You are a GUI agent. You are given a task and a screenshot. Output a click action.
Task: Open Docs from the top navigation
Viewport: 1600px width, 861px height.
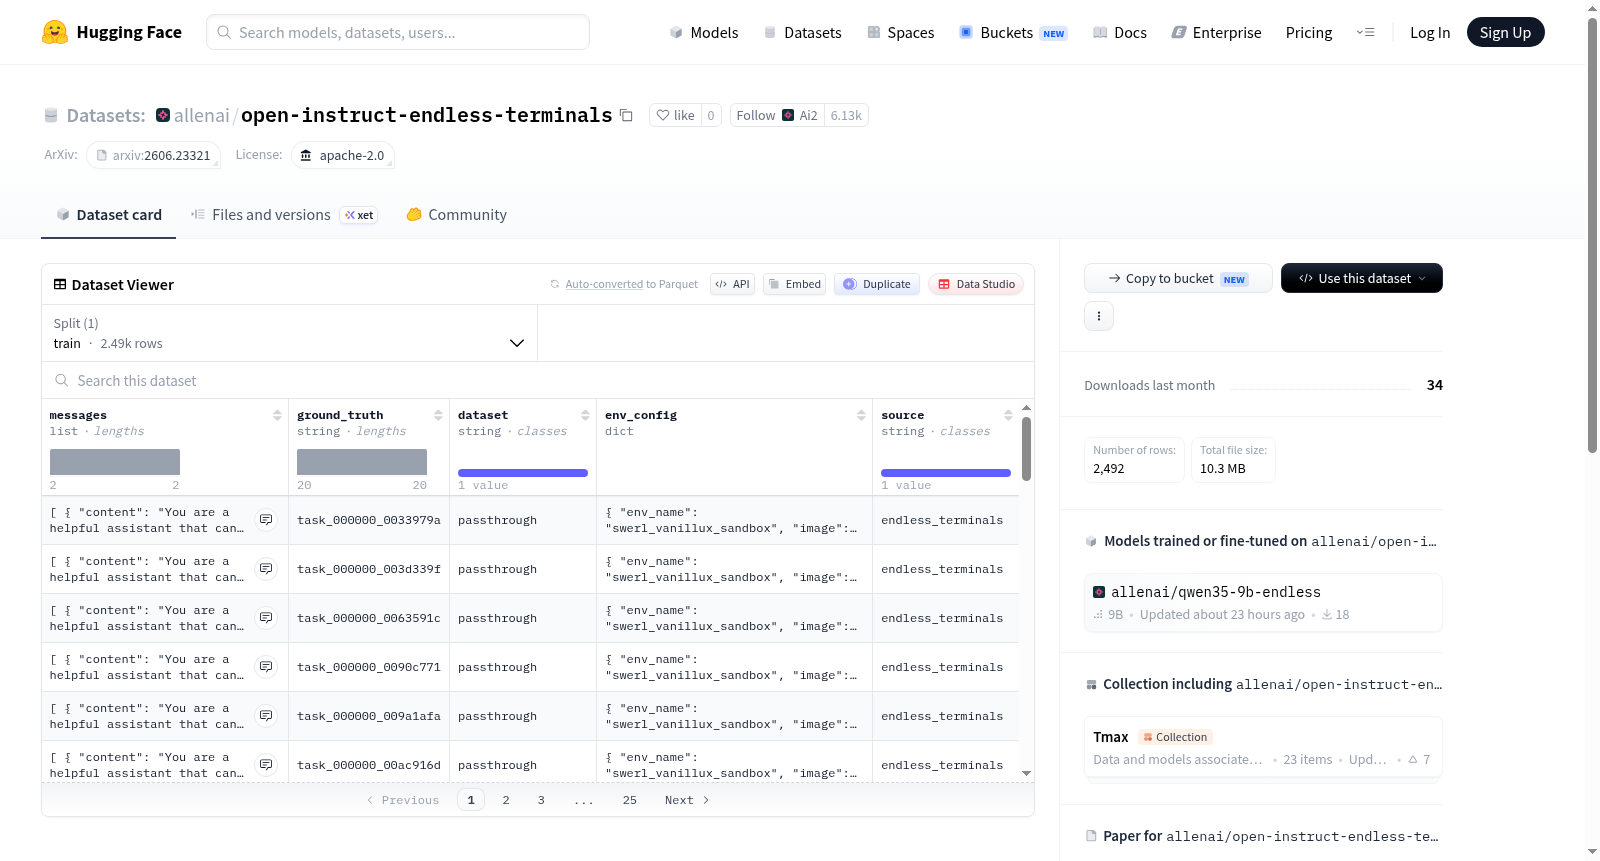(x=1120, y=32)
